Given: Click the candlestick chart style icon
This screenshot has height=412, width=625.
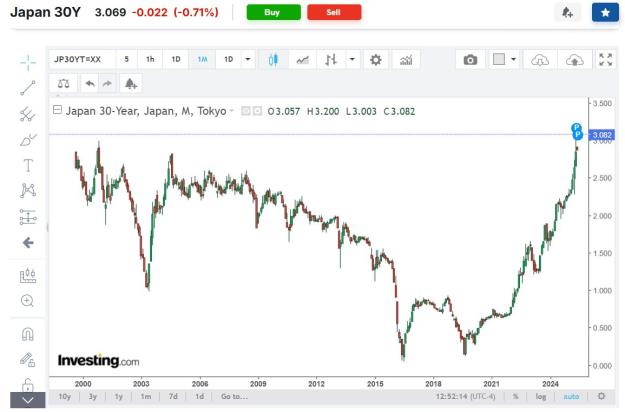Looking at the screenshot, I should pyautogui.click(x=273, y=60).
